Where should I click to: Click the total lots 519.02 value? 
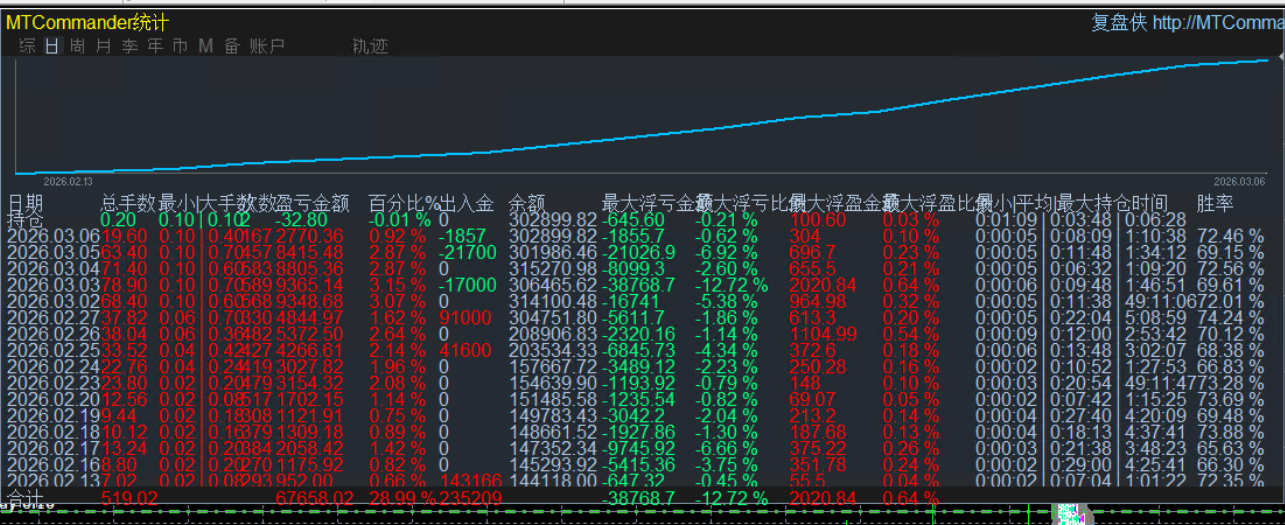click(x=129, y=497)
